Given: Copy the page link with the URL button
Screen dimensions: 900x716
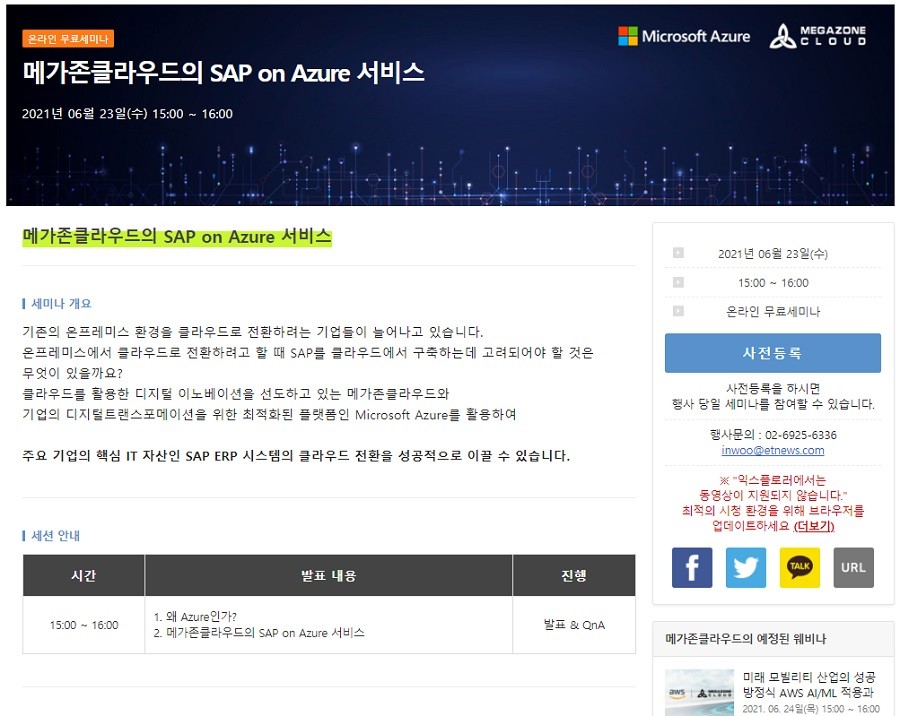Looking at the screenshot, I should pos(854,567).
